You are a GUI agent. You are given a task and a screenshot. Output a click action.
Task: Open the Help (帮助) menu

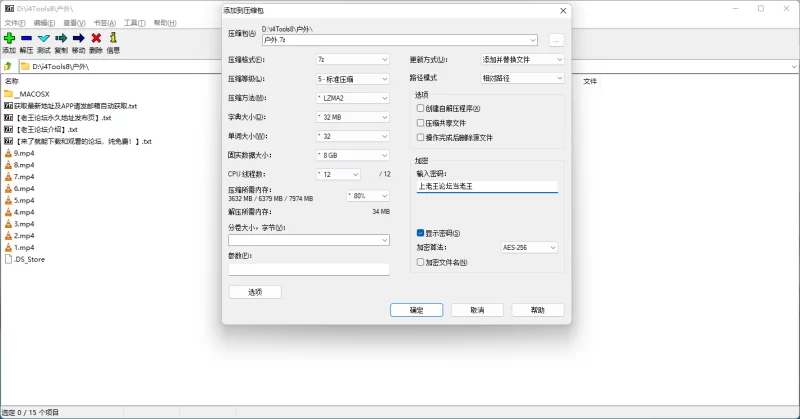pyautogui.click(x=165, y=23)
